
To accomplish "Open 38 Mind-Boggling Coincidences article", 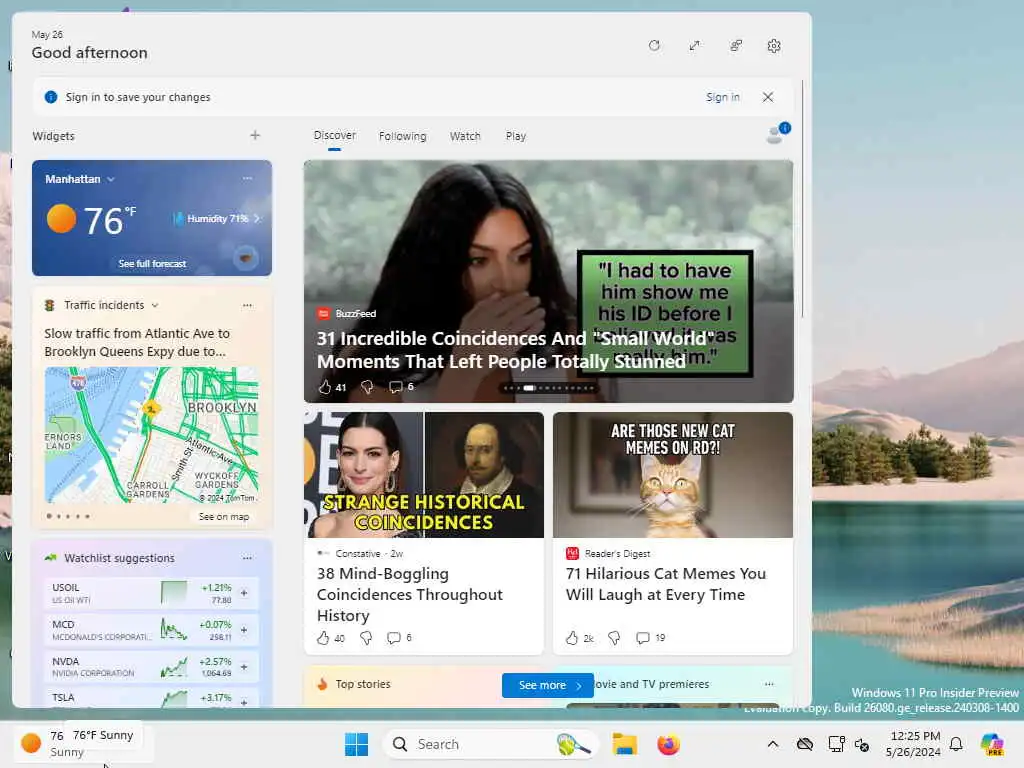I will pos(409,594).
